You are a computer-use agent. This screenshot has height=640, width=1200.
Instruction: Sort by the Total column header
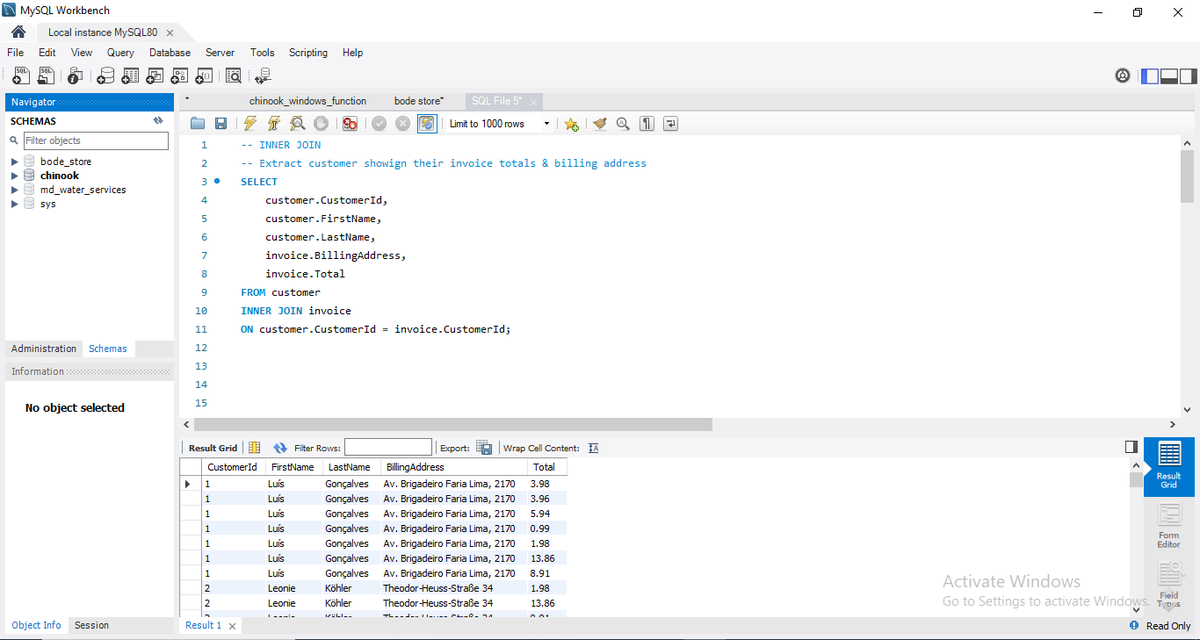(547, 467)
